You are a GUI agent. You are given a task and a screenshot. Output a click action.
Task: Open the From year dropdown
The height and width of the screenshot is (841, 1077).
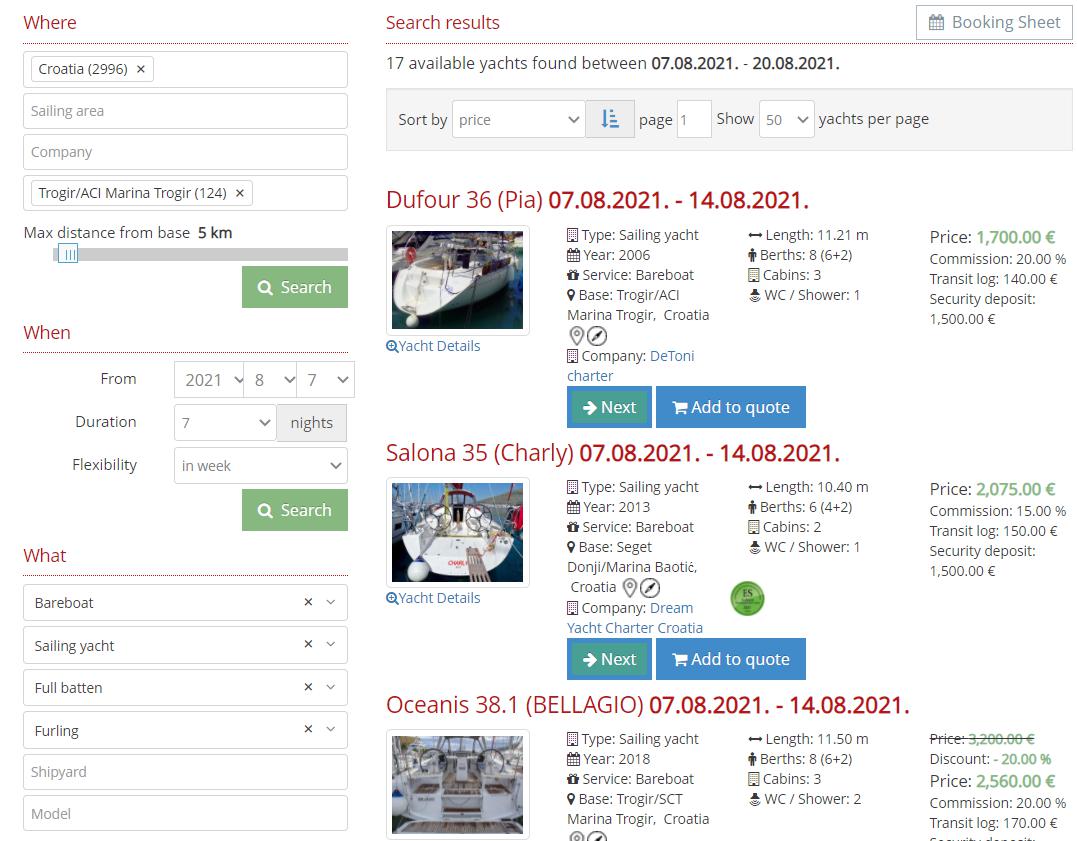click(x=209, y=380)
